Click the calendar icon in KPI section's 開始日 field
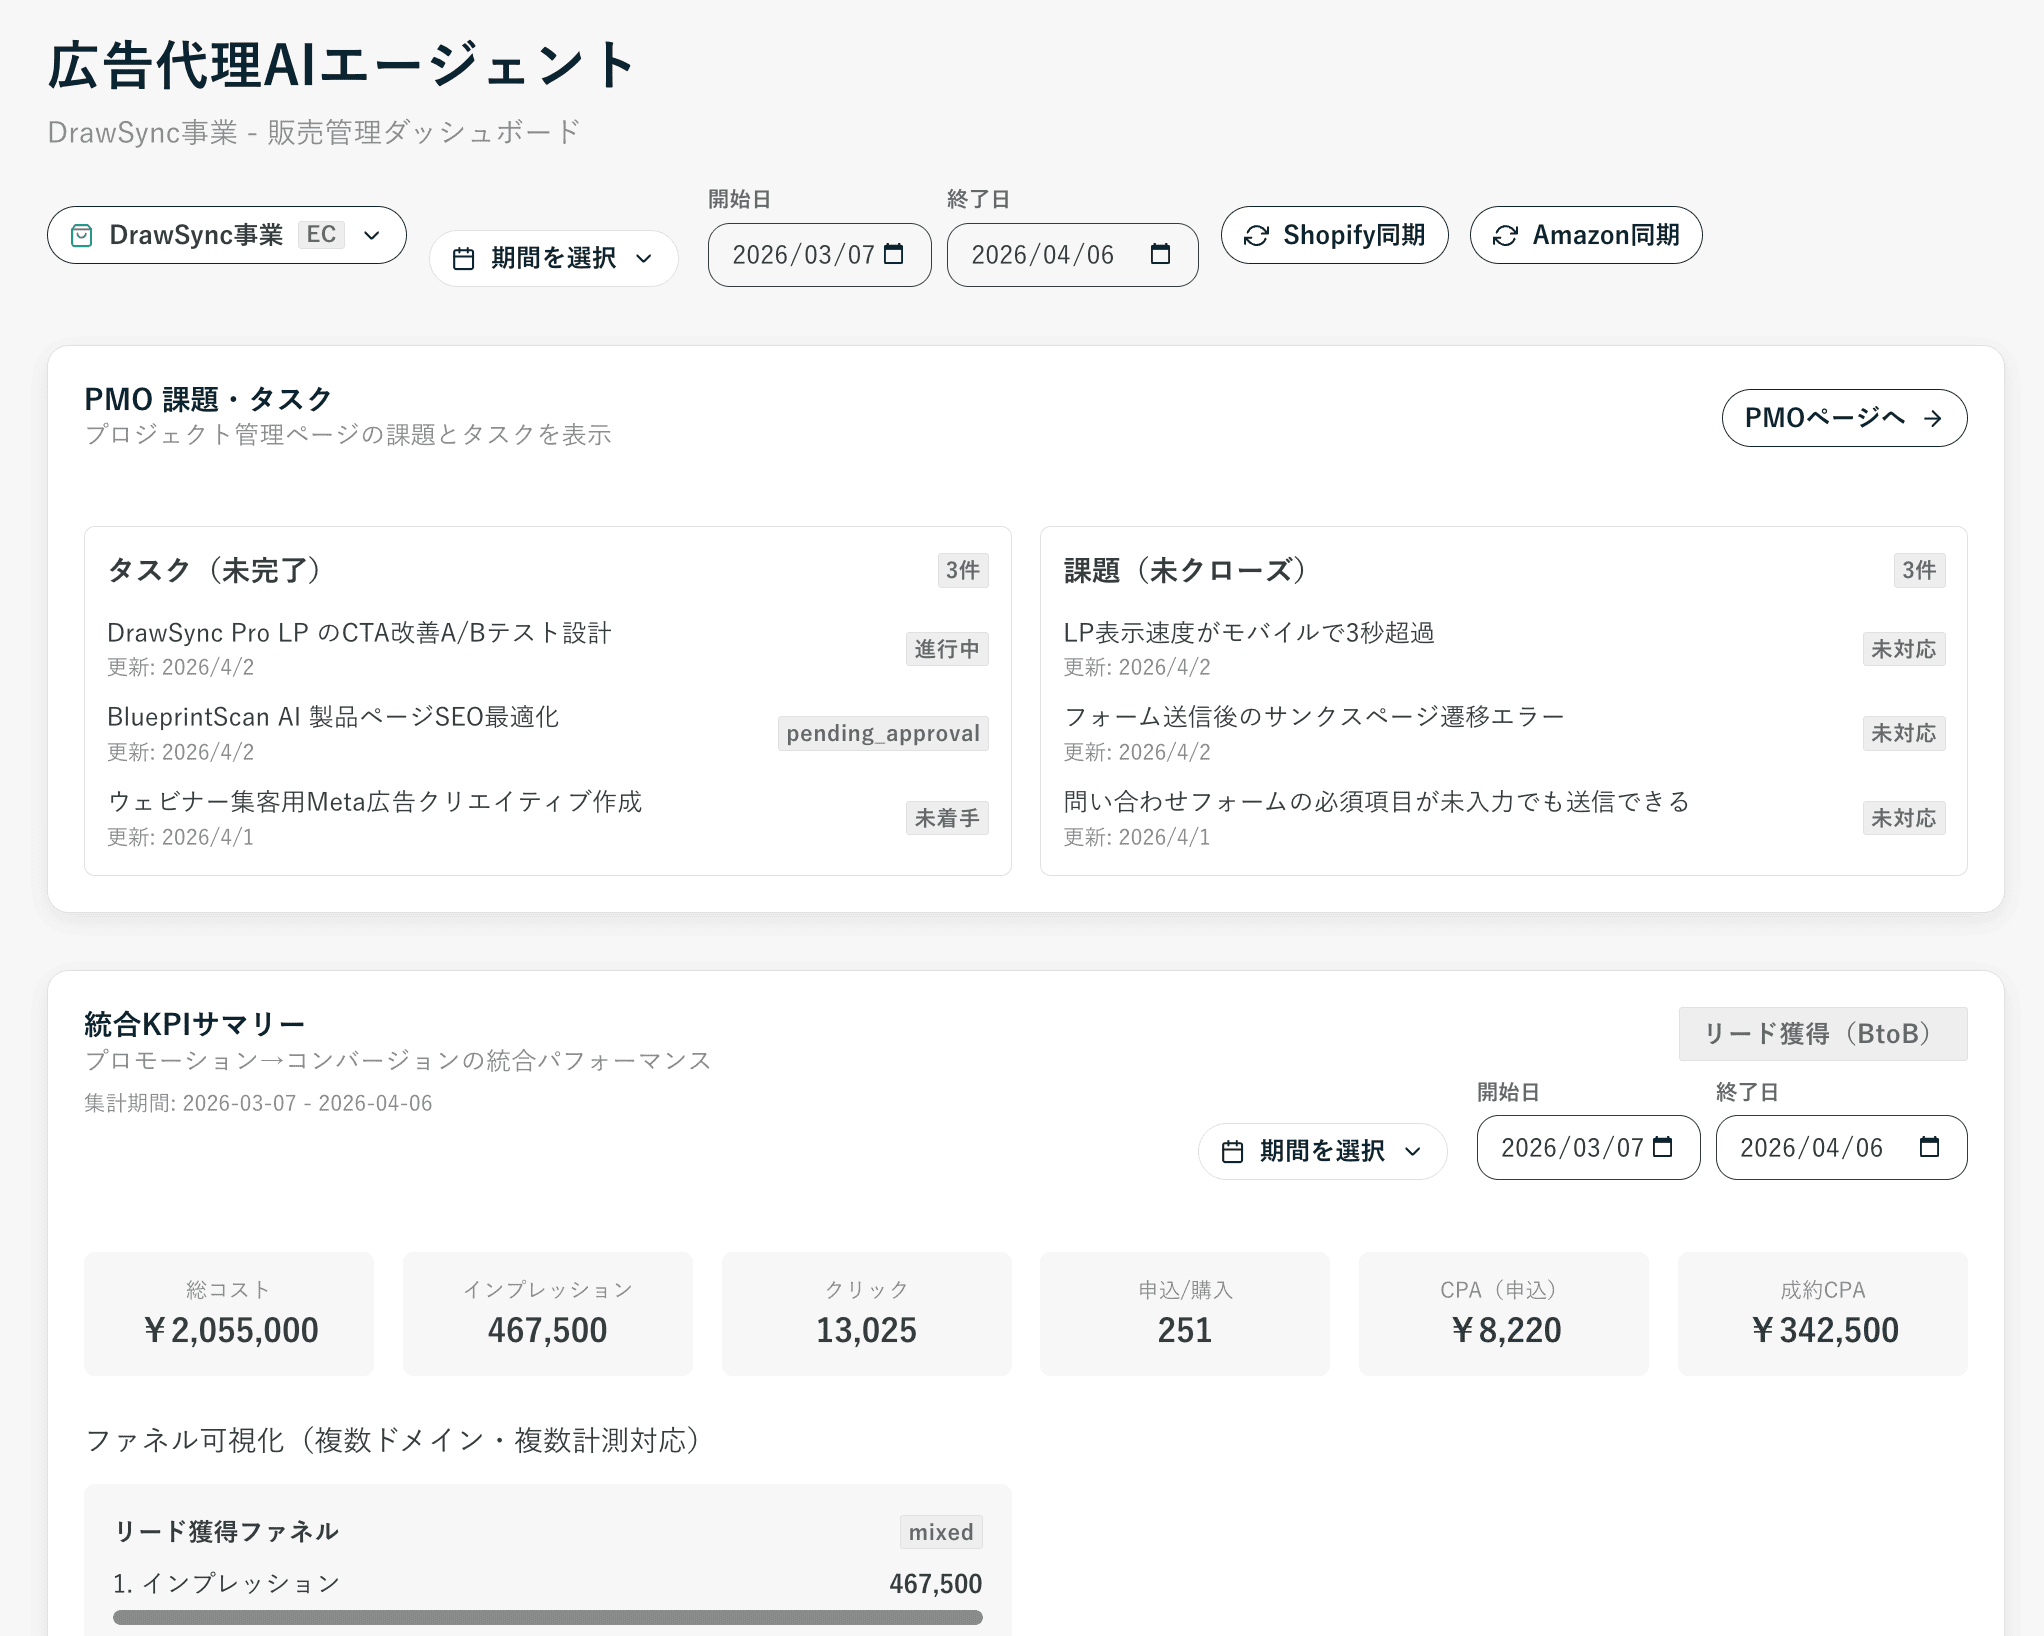2044x1636 pixels. 1661,1147
